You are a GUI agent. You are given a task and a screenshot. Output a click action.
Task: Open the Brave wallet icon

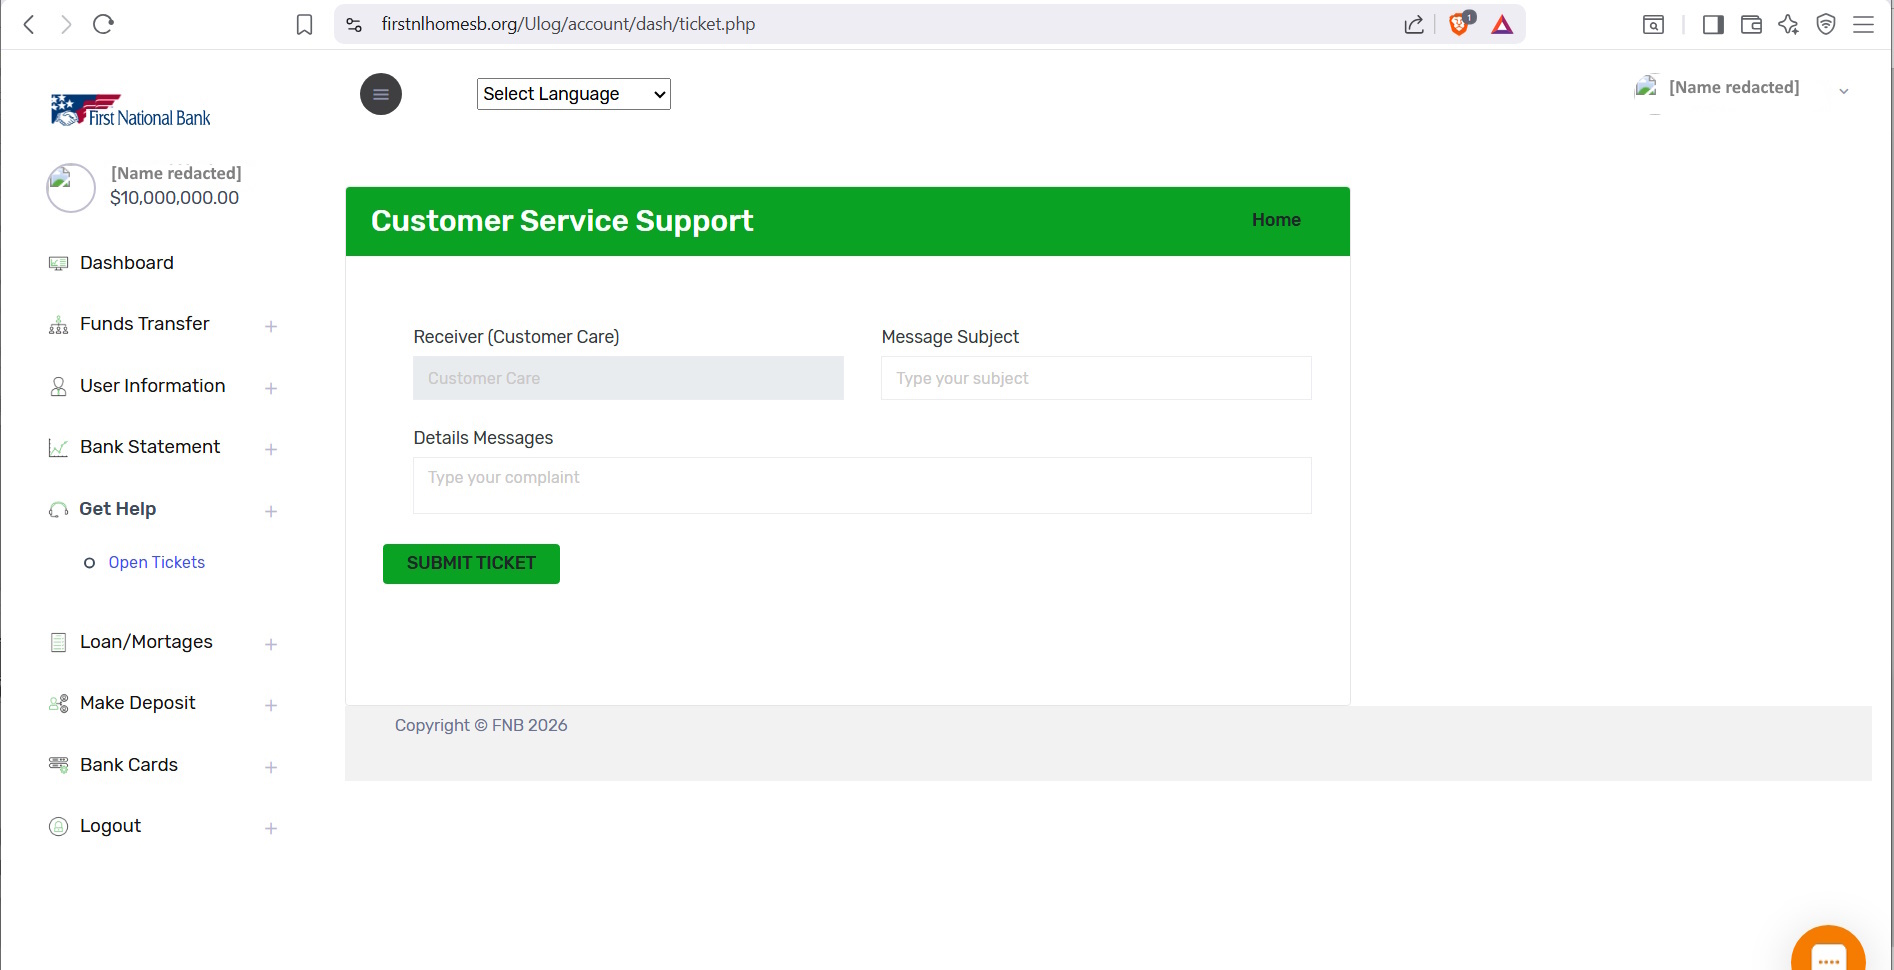click(1751, 24)
